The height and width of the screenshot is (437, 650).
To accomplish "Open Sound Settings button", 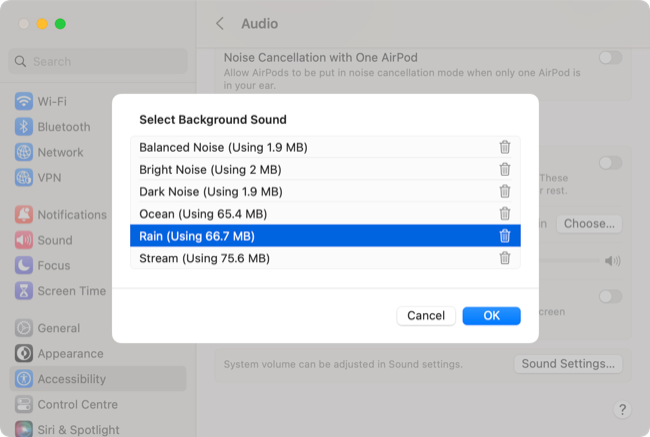I will [569, 364].
